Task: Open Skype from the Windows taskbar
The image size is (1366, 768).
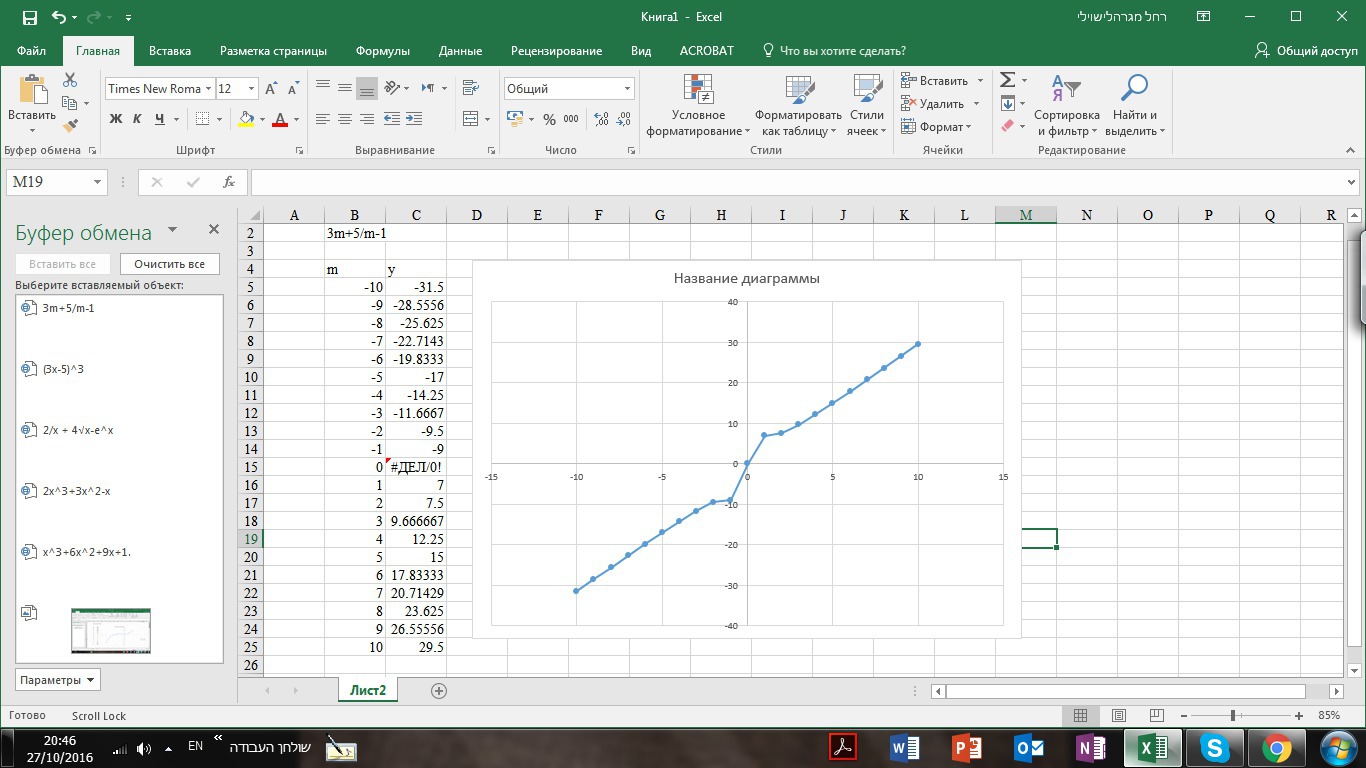Action: (x=1215, y=747)
